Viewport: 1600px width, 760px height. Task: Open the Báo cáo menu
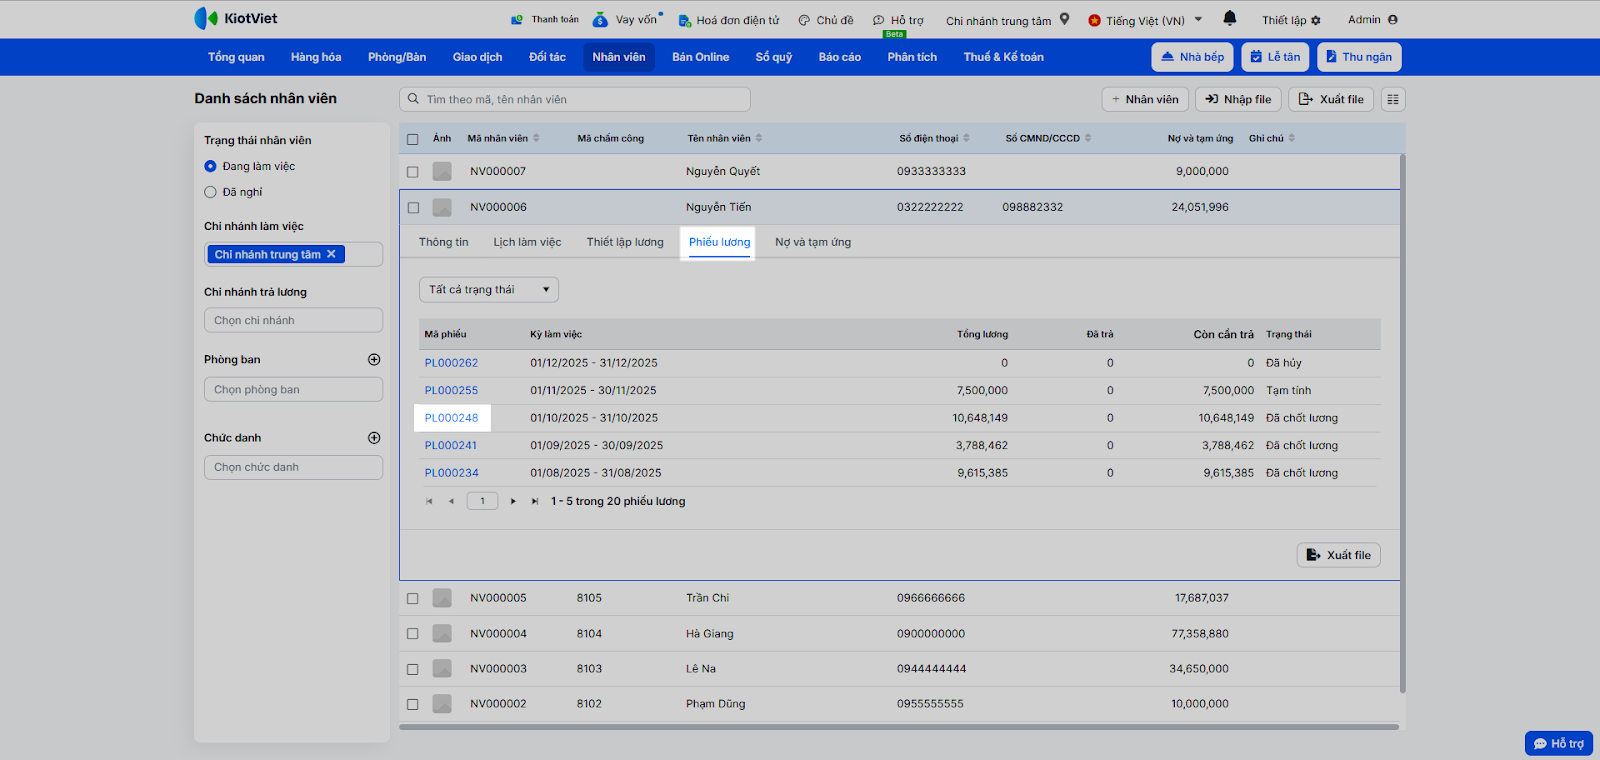coord(839,57)
